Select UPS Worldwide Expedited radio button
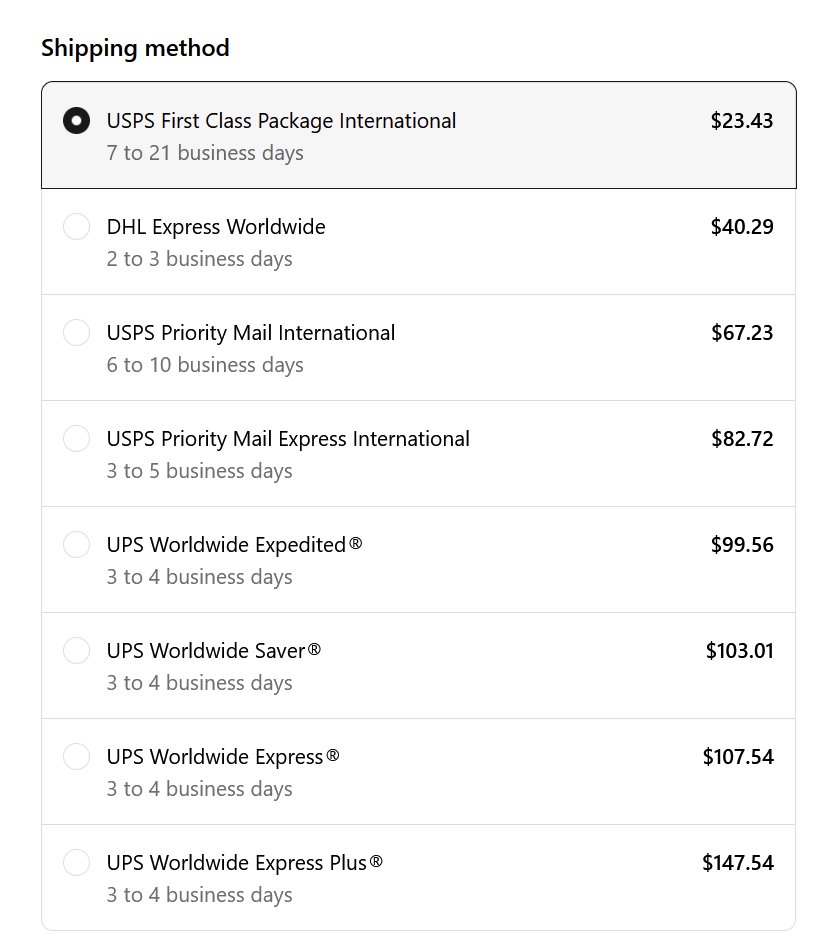 pyautogui.click(x=77, y=544)
